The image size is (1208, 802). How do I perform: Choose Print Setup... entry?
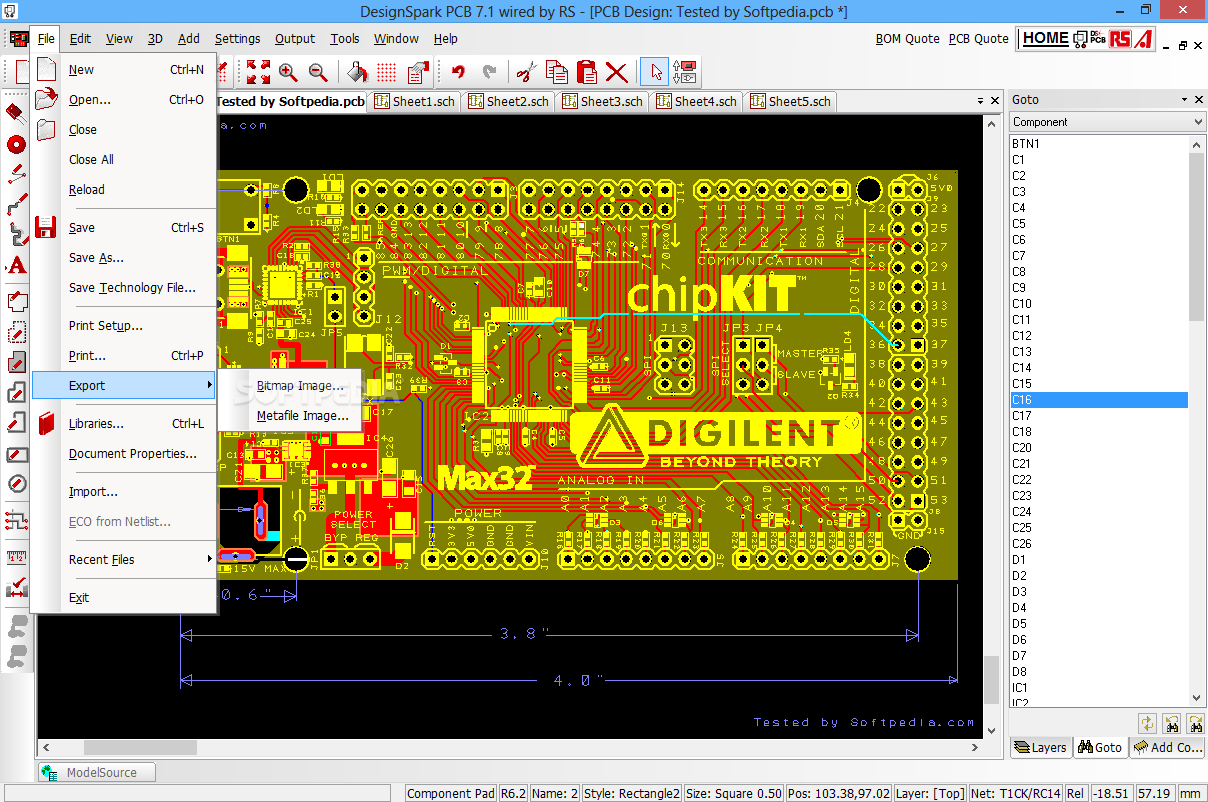click(123, 326)
